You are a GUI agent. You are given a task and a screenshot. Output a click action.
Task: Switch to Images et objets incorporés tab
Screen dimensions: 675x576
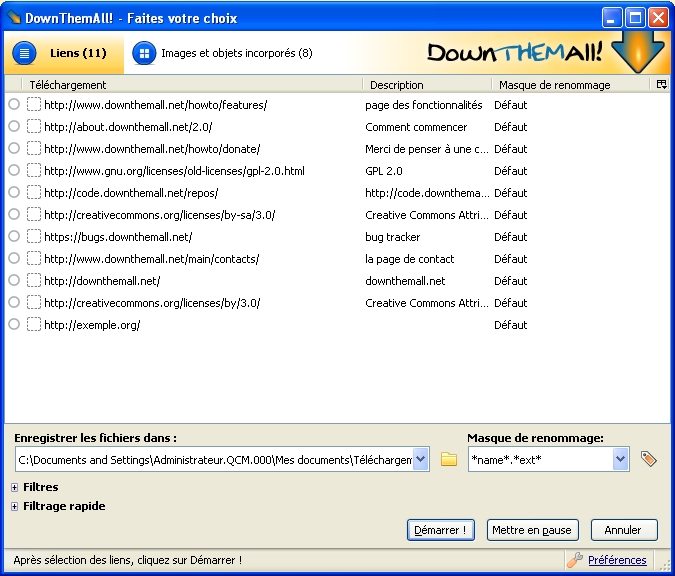(x=236, y=53)
